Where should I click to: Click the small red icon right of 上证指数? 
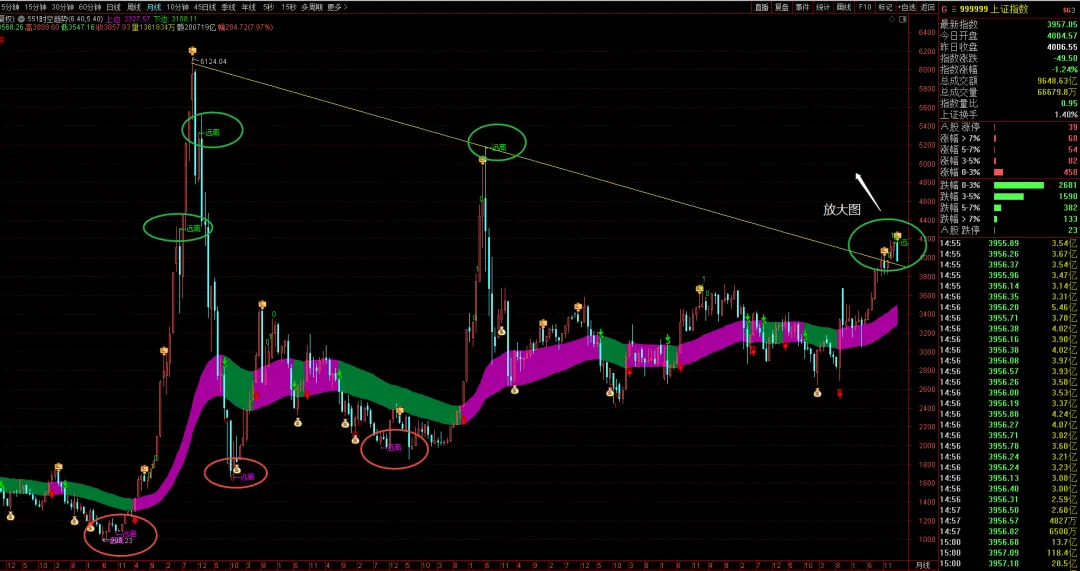pos(1069,10)
